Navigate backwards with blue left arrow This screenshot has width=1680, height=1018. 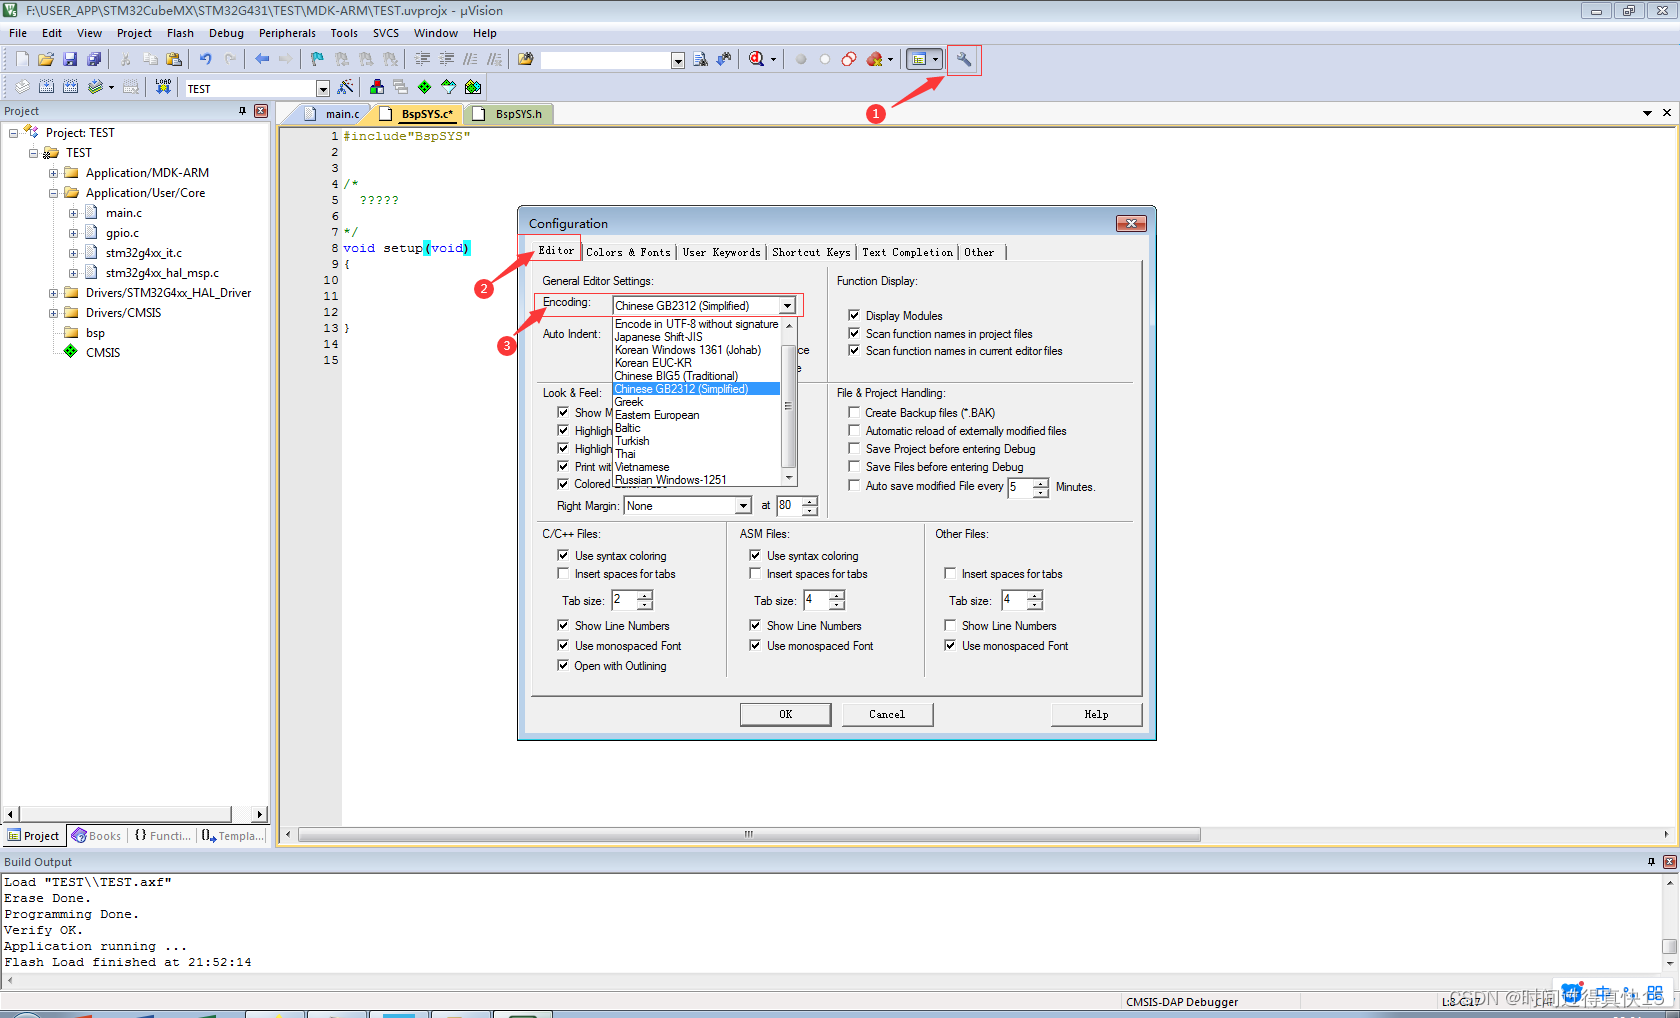[x=262, y=59]
